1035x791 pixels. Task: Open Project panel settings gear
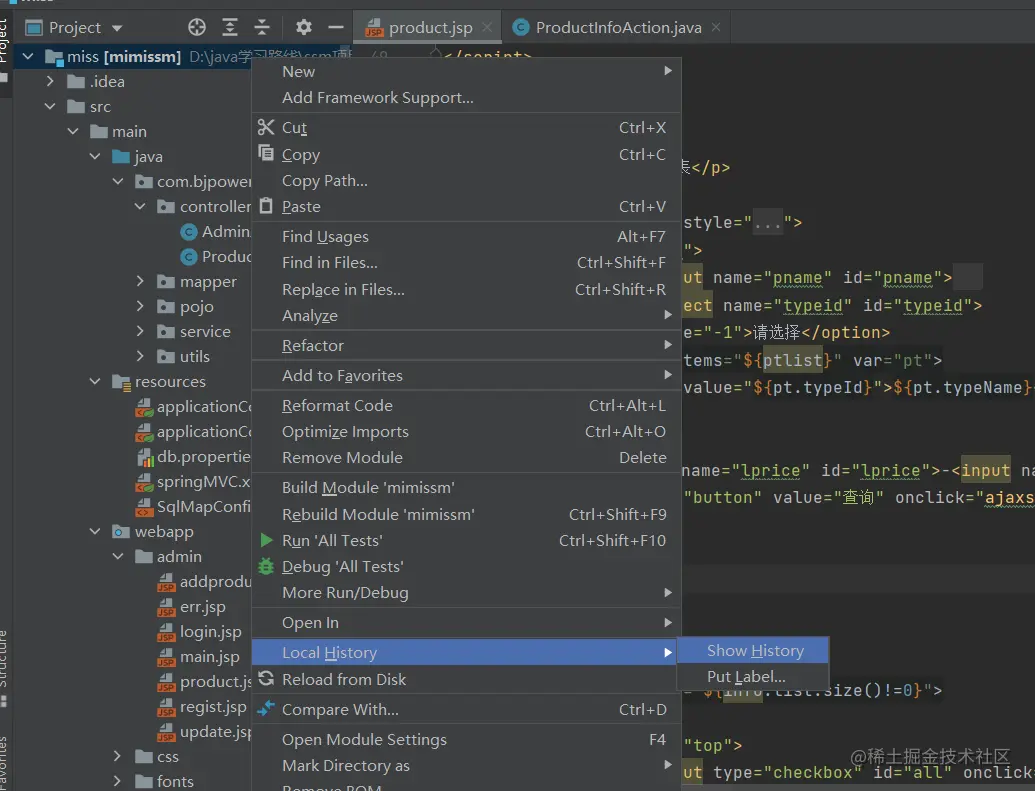tap(304, 27)
